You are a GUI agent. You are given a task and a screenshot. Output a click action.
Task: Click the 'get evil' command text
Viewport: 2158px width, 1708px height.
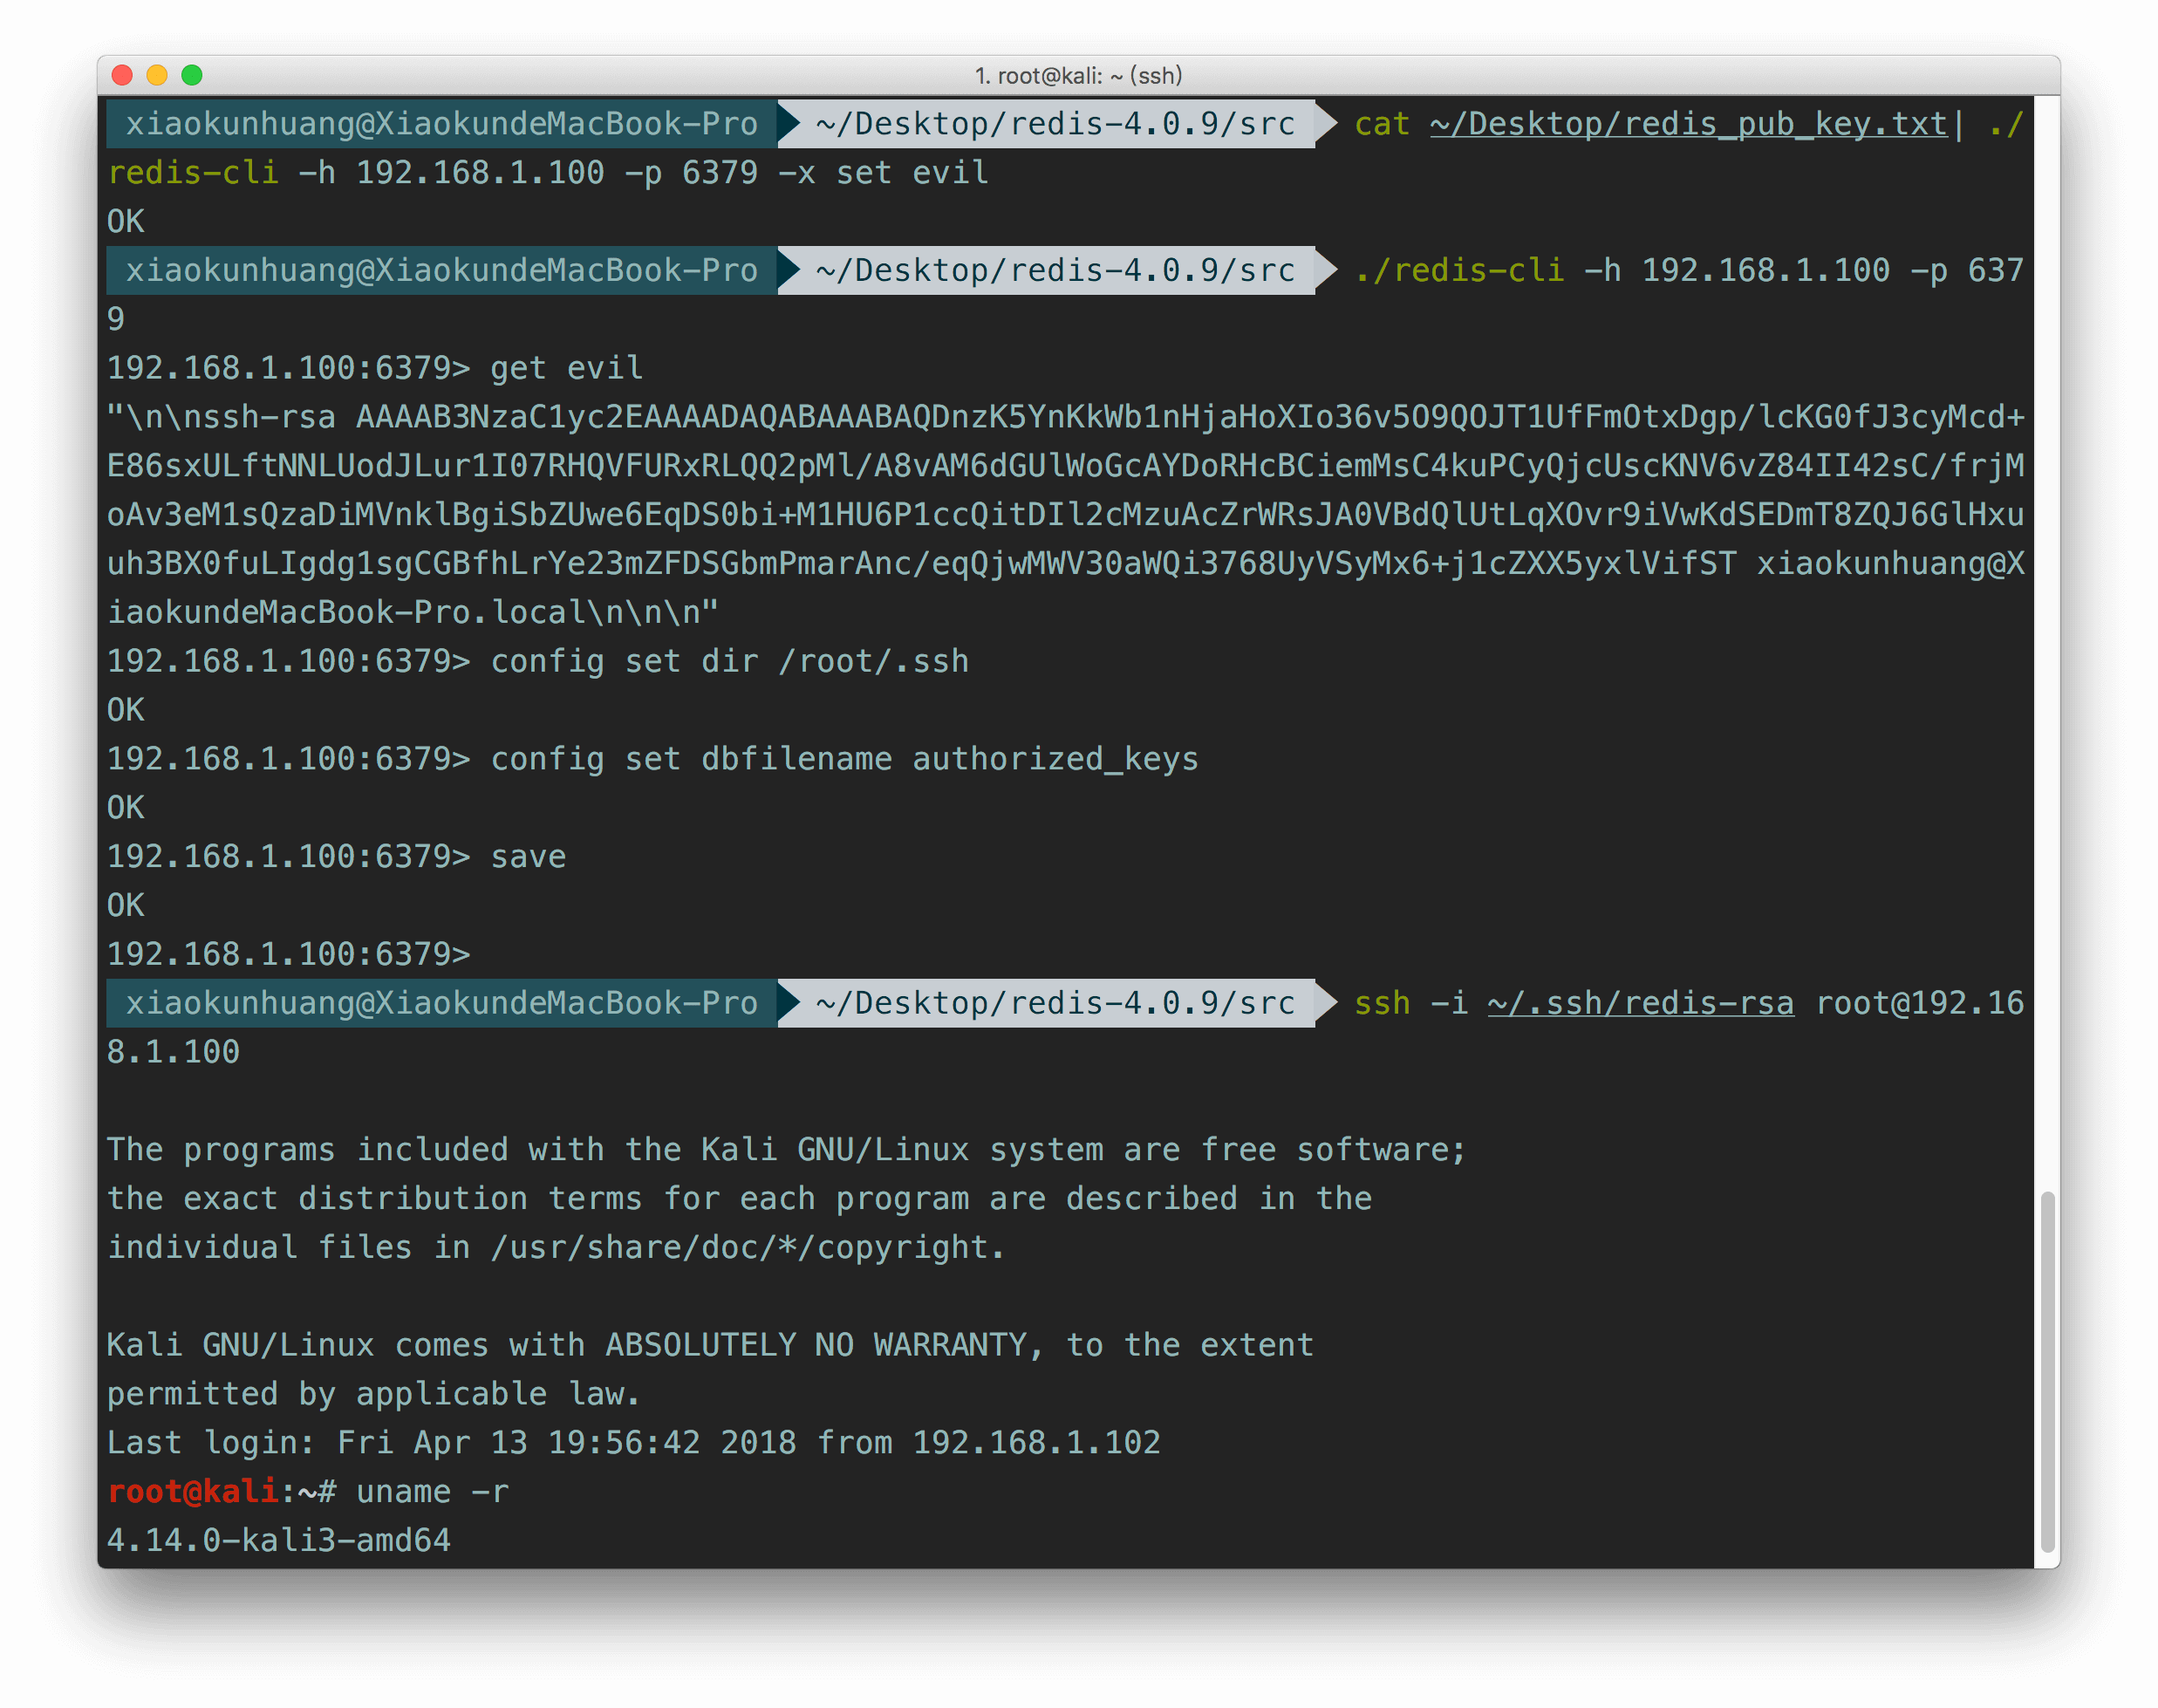click(566, 368)
